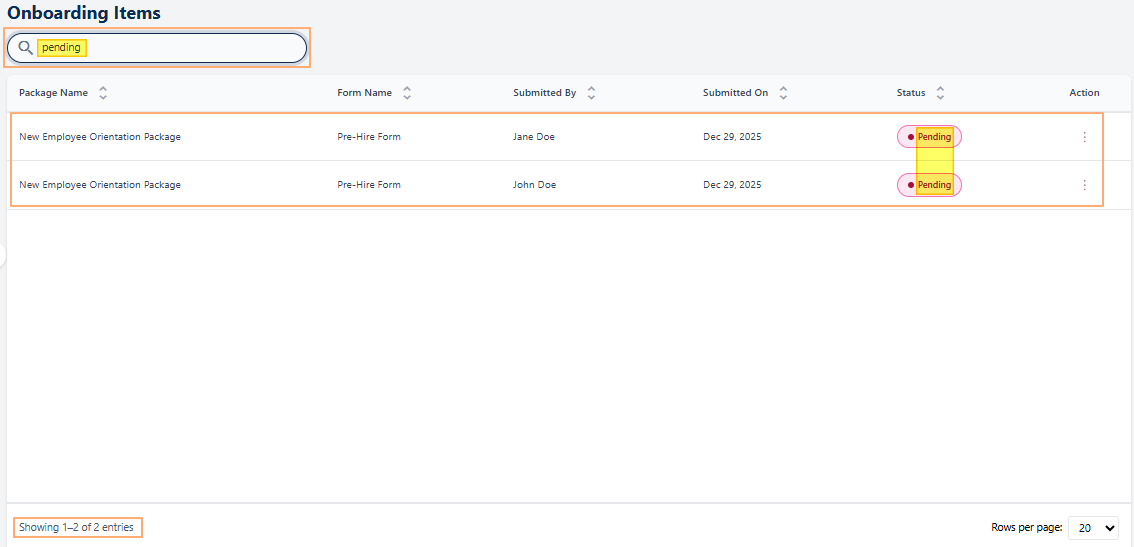Open the action menu for Jane Doe

(x=1084, y=137)
